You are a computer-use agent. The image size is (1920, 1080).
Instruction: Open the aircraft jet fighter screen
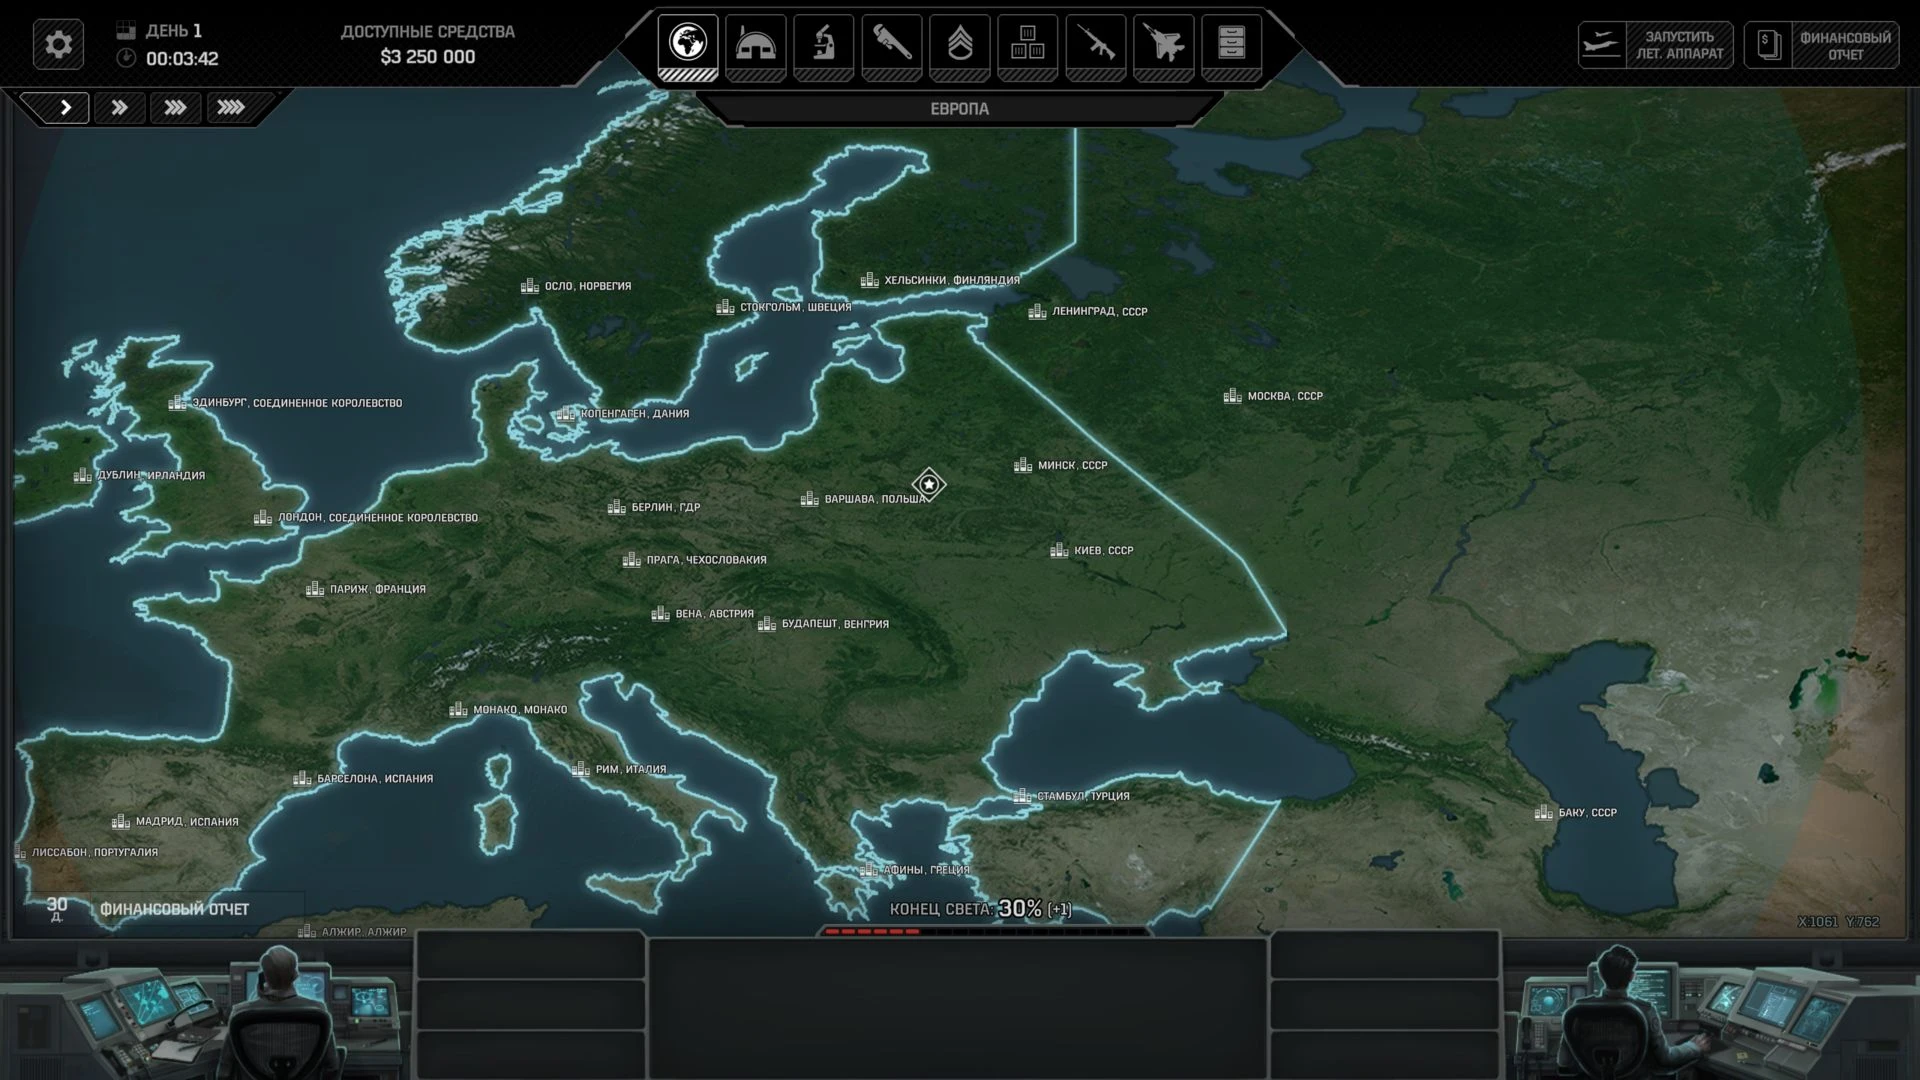click(x=1163, y=45)
